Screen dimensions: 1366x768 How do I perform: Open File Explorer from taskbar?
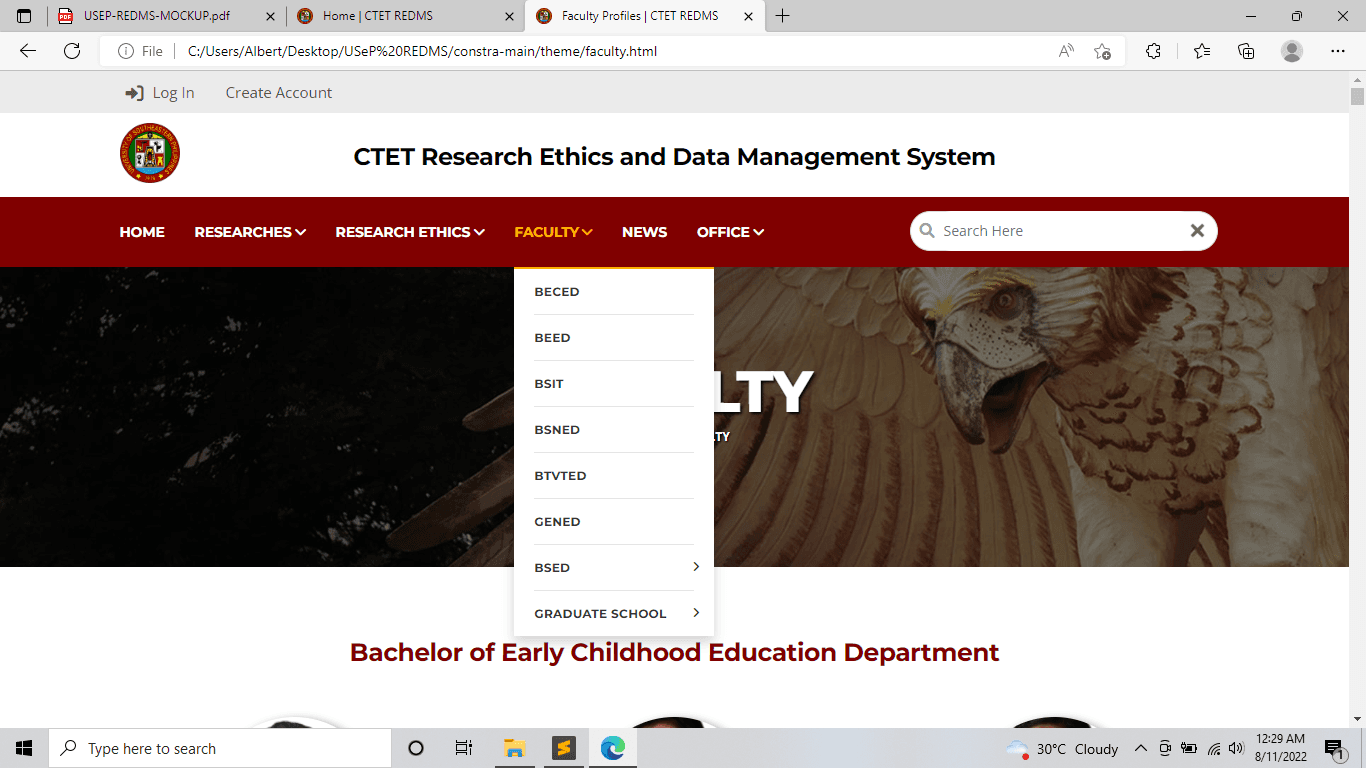click(x=515, y=748)
